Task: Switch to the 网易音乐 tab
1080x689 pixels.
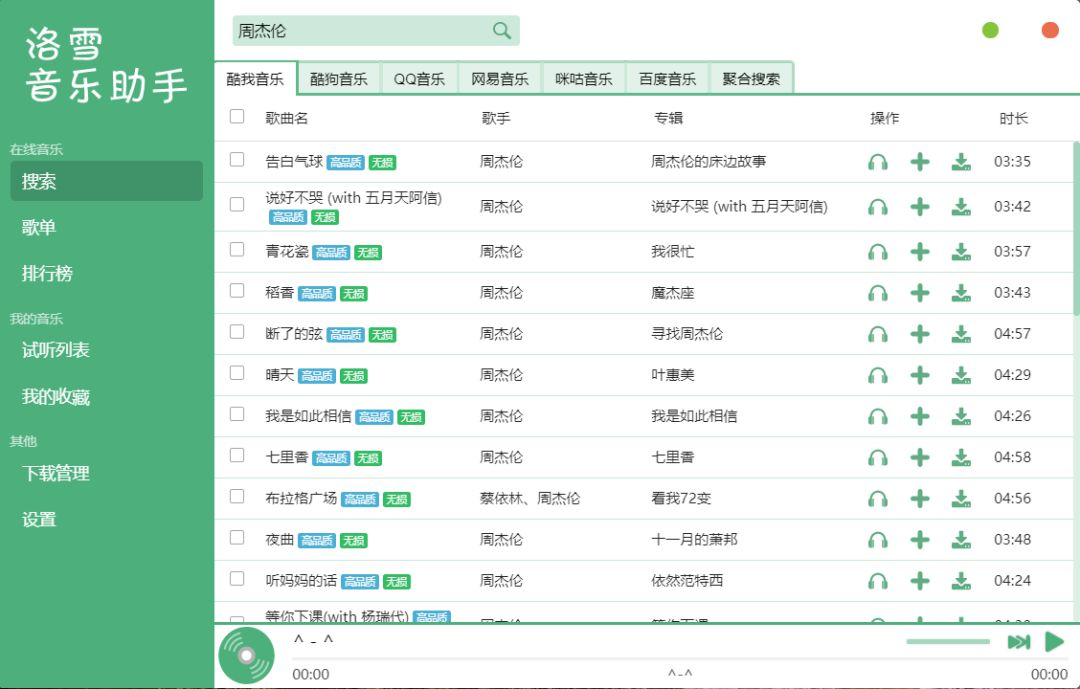Action: pyautogui.click(x=500, y=79)
